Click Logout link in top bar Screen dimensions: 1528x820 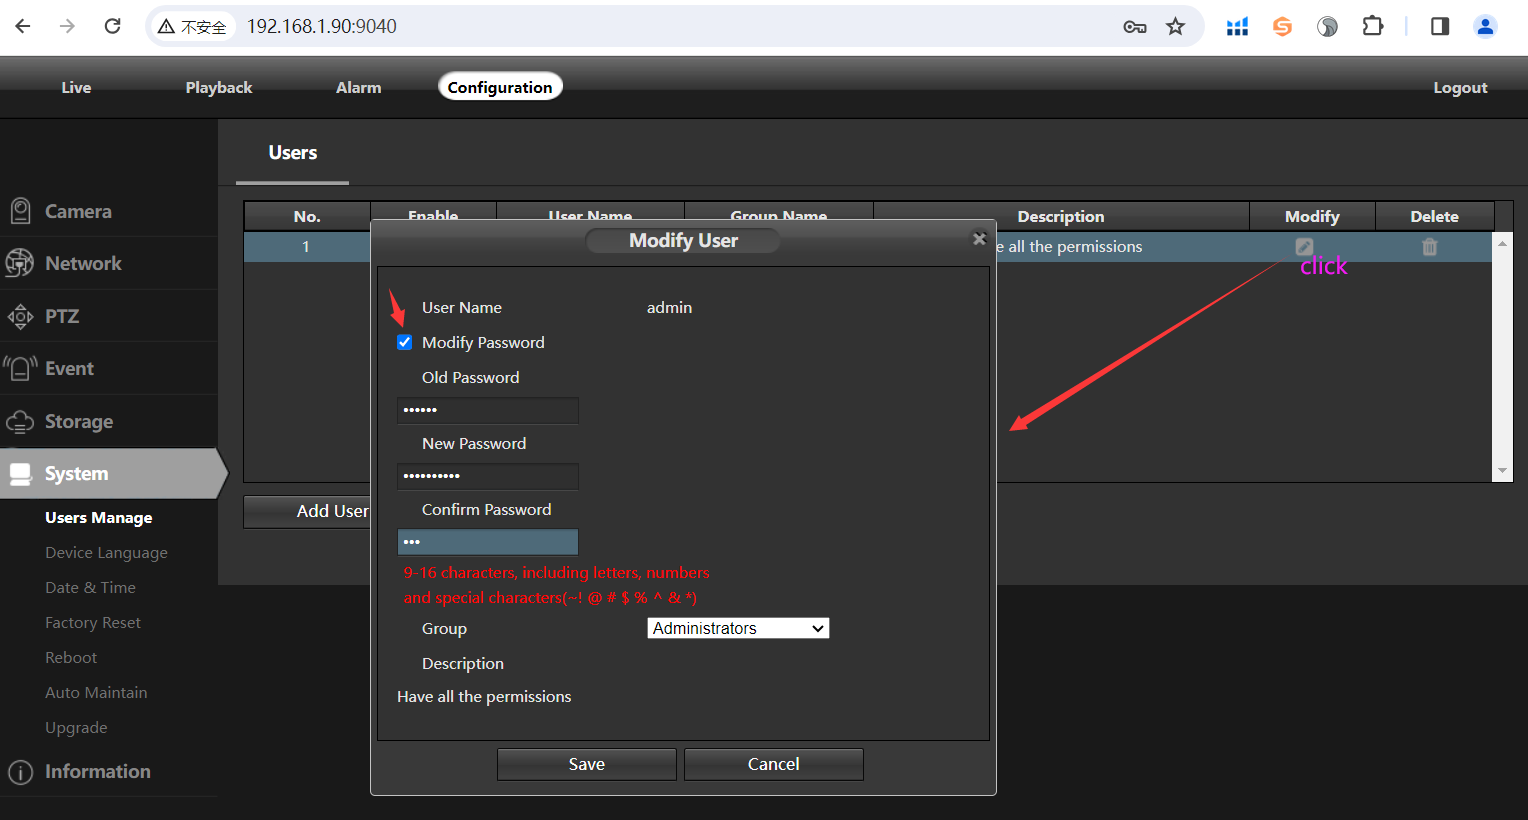pyautogui.click(x=1460, y=87)
